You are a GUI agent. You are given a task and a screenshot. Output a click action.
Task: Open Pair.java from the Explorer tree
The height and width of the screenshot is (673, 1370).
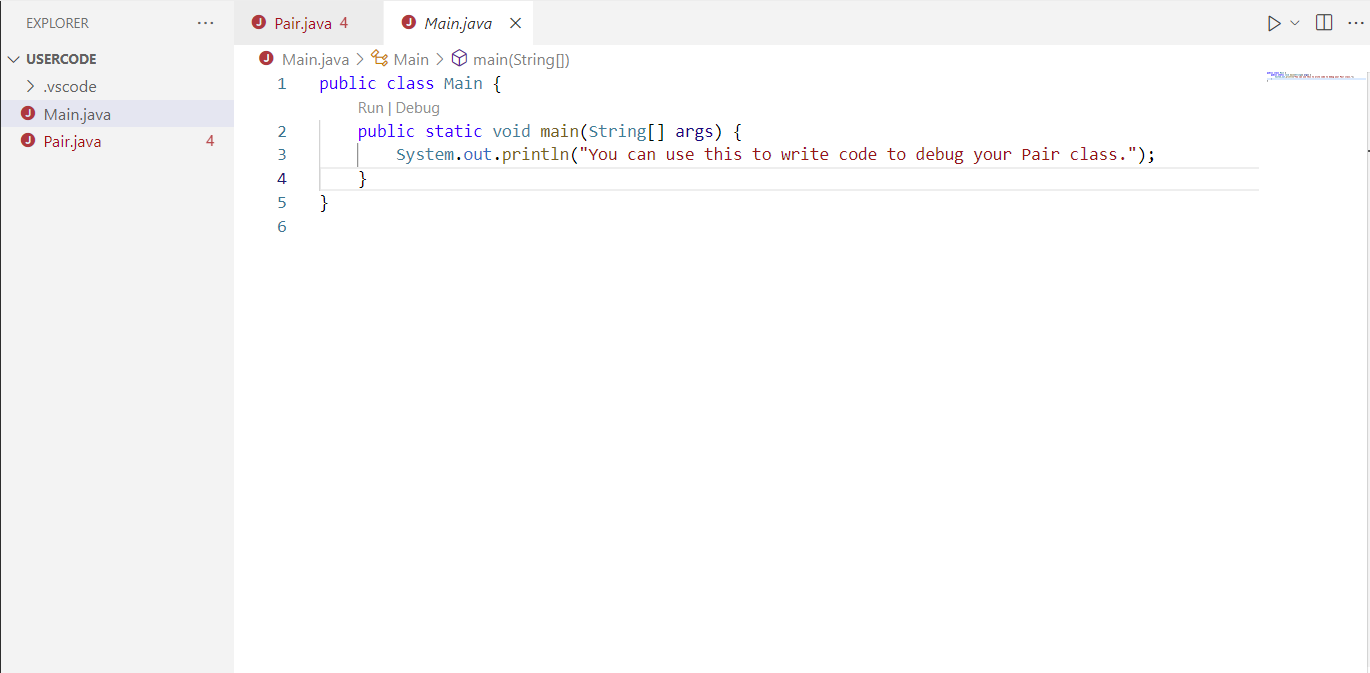click(72, 141)
